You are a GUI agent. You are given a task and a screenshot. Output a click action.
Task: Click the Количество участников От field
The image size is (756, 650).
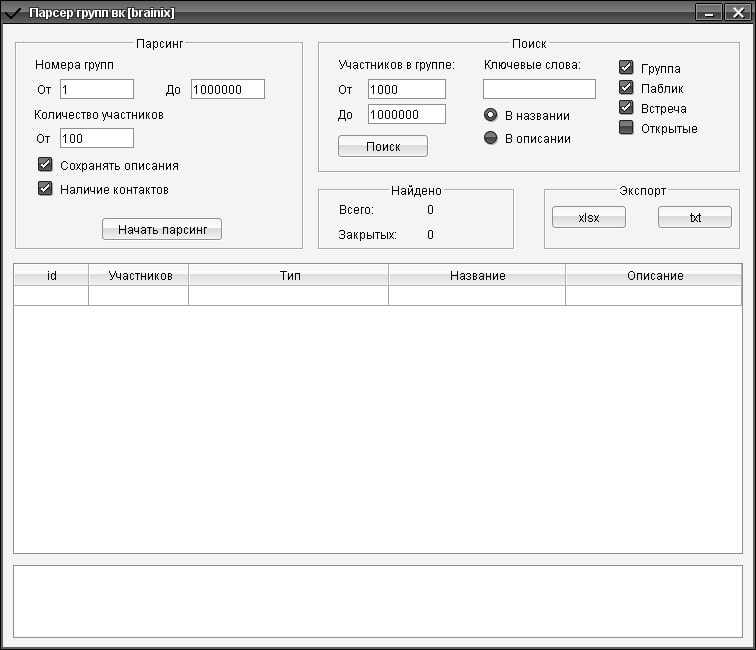click(x=96, y=139)
